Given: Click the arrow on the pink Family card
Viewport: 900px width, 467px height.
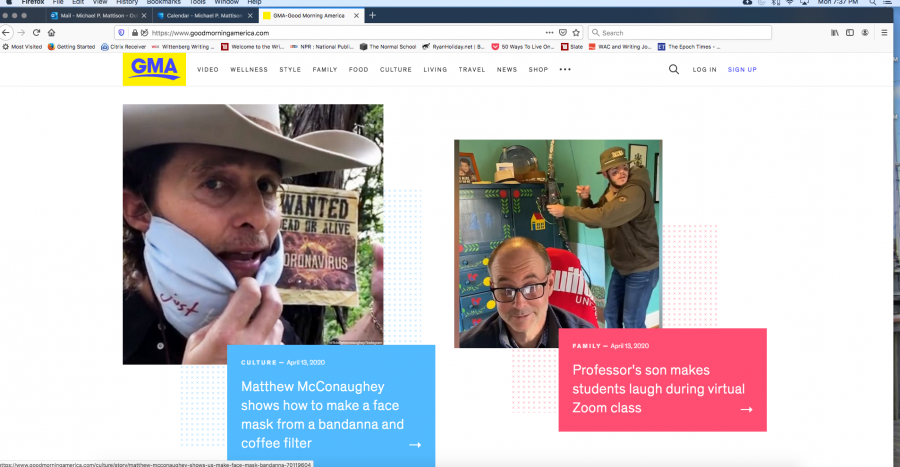Looking at the screenshot, I should [x=746, y=410].
